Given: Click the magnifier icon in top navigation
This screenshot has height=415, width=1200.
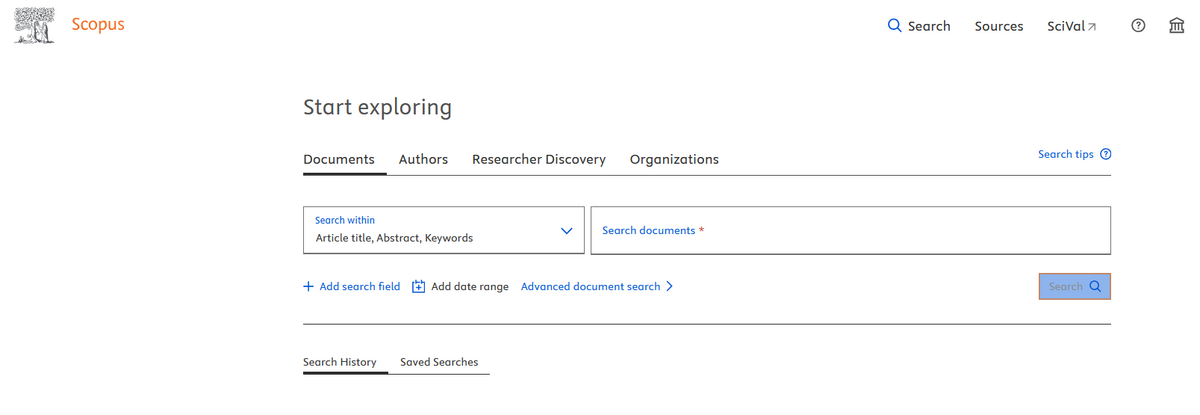Looking at the screenshot, I should [895, 26].
